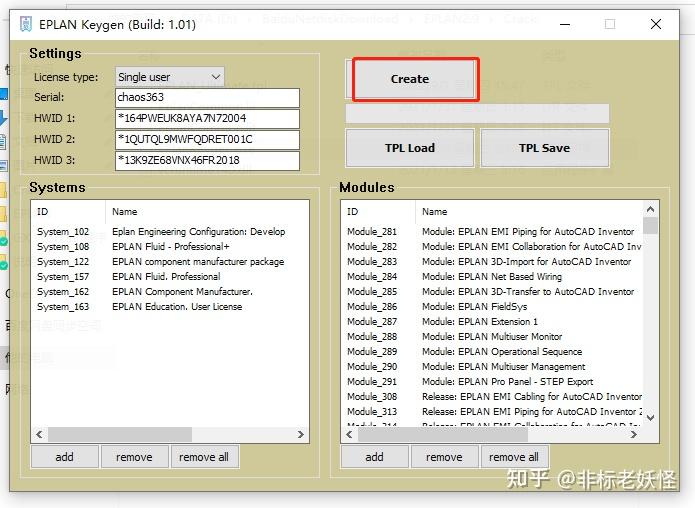Minimize the EPLAN Keygen window
The height and width of the screenshot is (508, 695).
click(565, 24)
